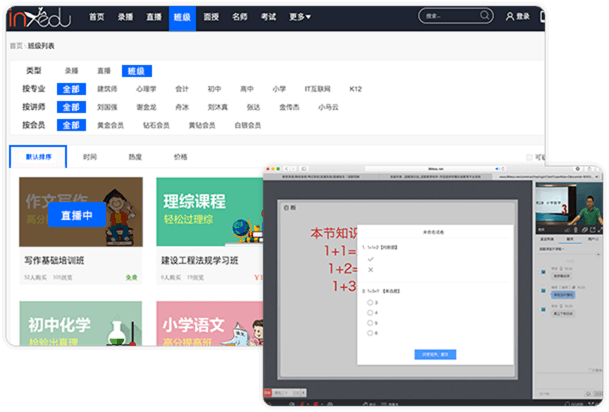Open 面授 in top navigation

211,17
